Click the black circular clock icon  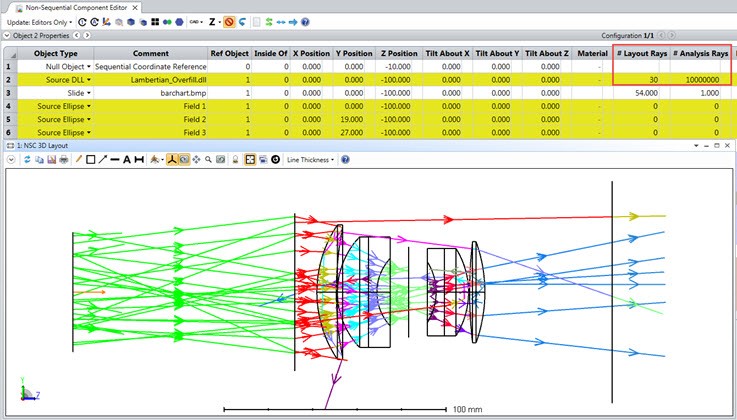[x=275, y=160]
